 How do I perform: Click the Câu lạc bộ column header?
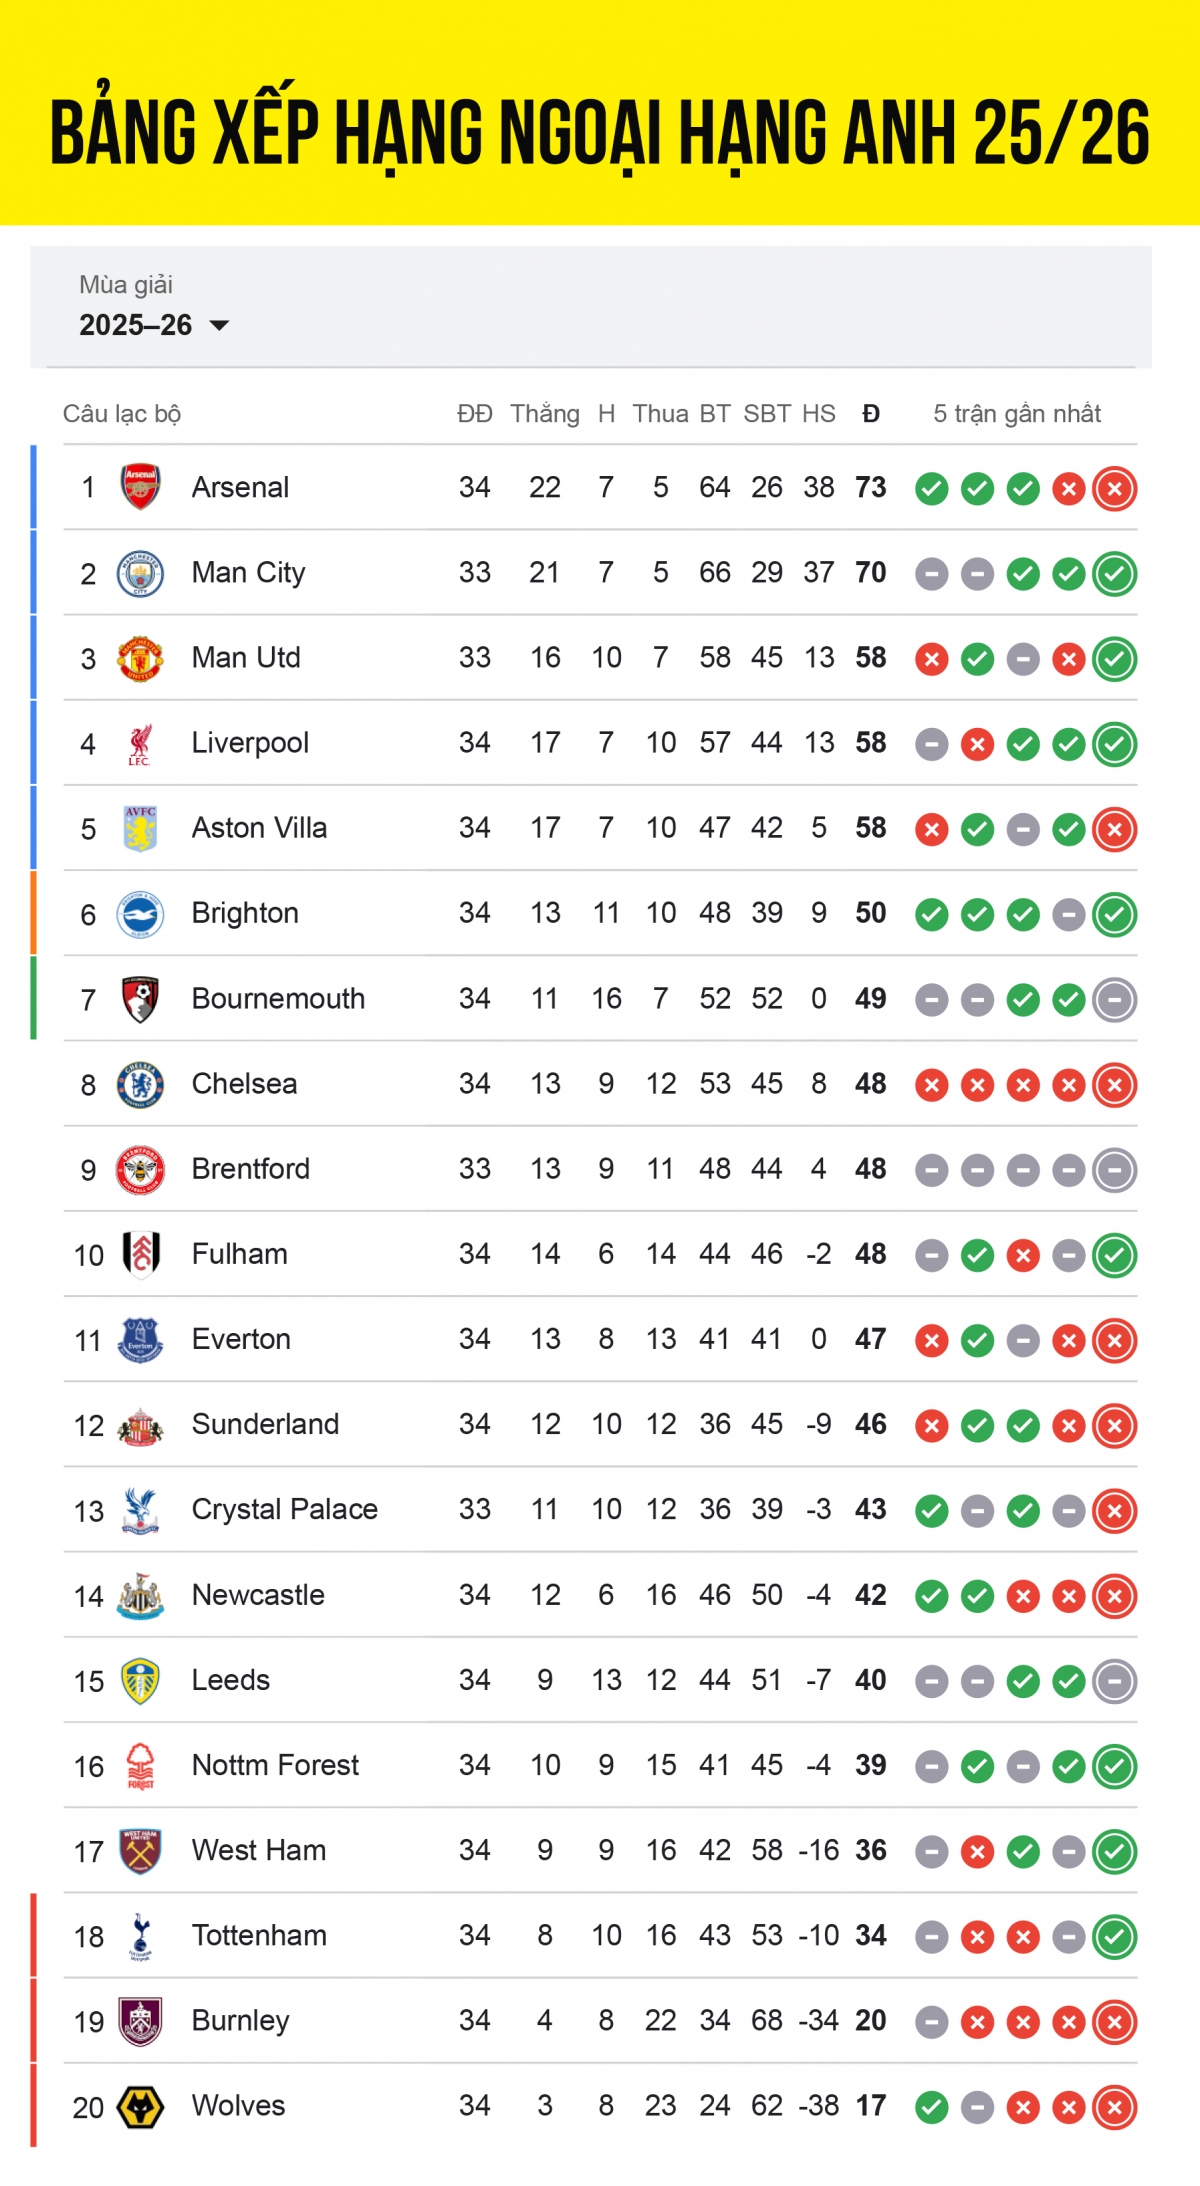tap(122, 414)
